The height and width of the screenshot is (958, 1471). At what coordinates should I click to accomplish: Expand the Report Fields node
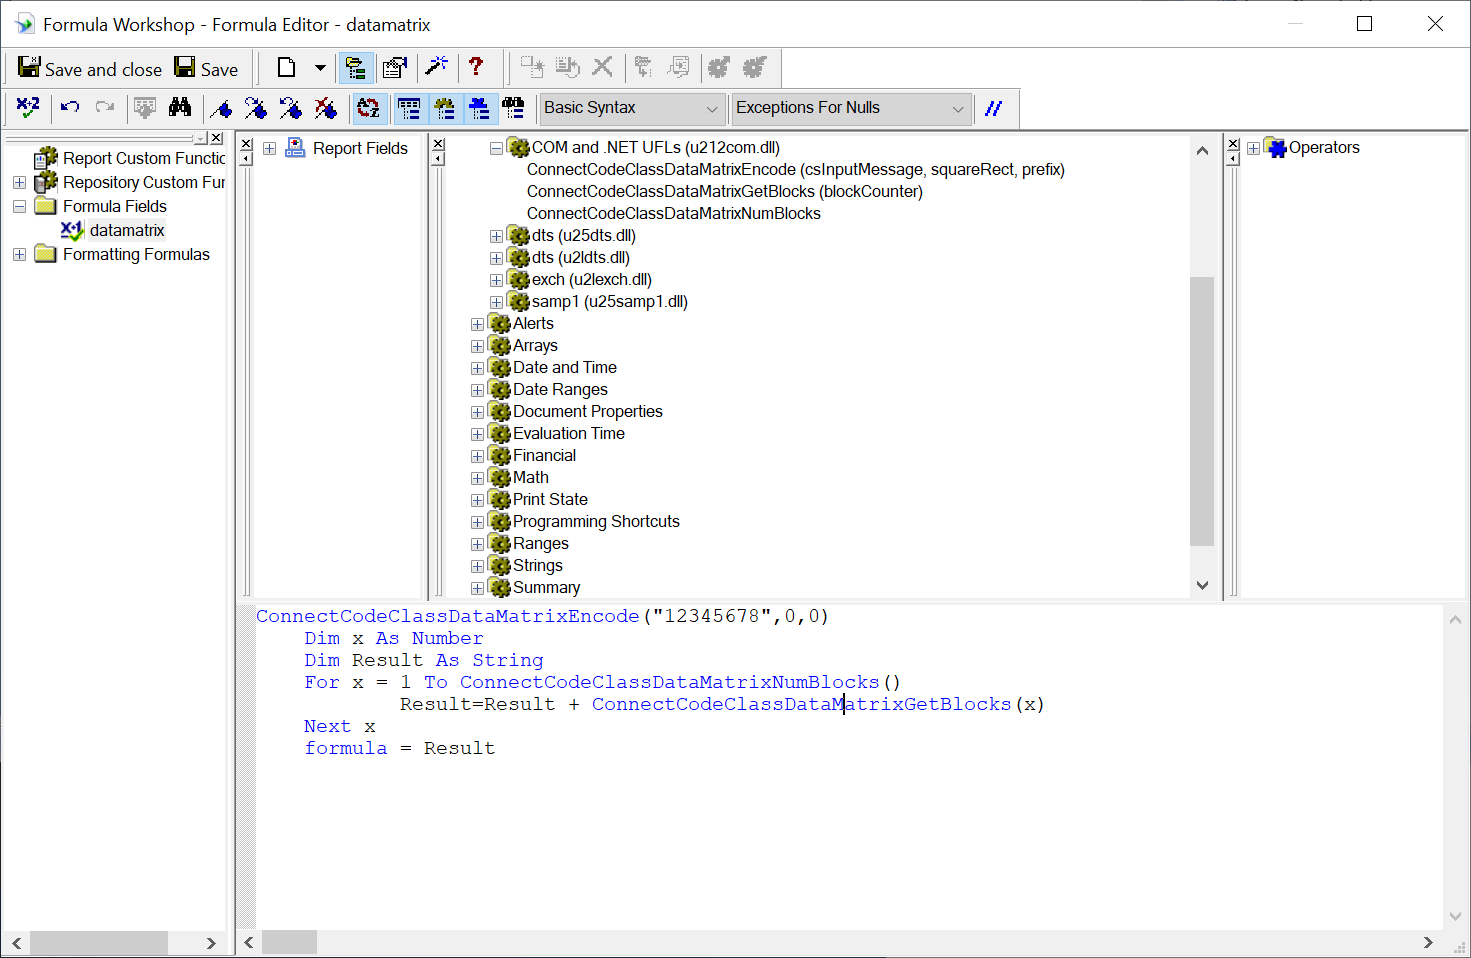tap(269, 149)
